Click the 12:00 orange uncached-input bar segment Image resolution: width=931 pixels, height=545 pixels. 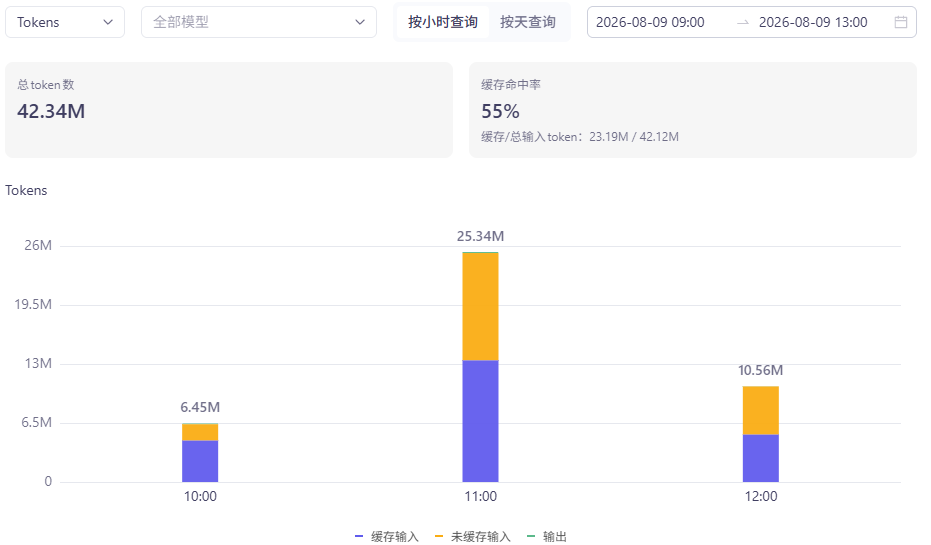tap(761, 410)
